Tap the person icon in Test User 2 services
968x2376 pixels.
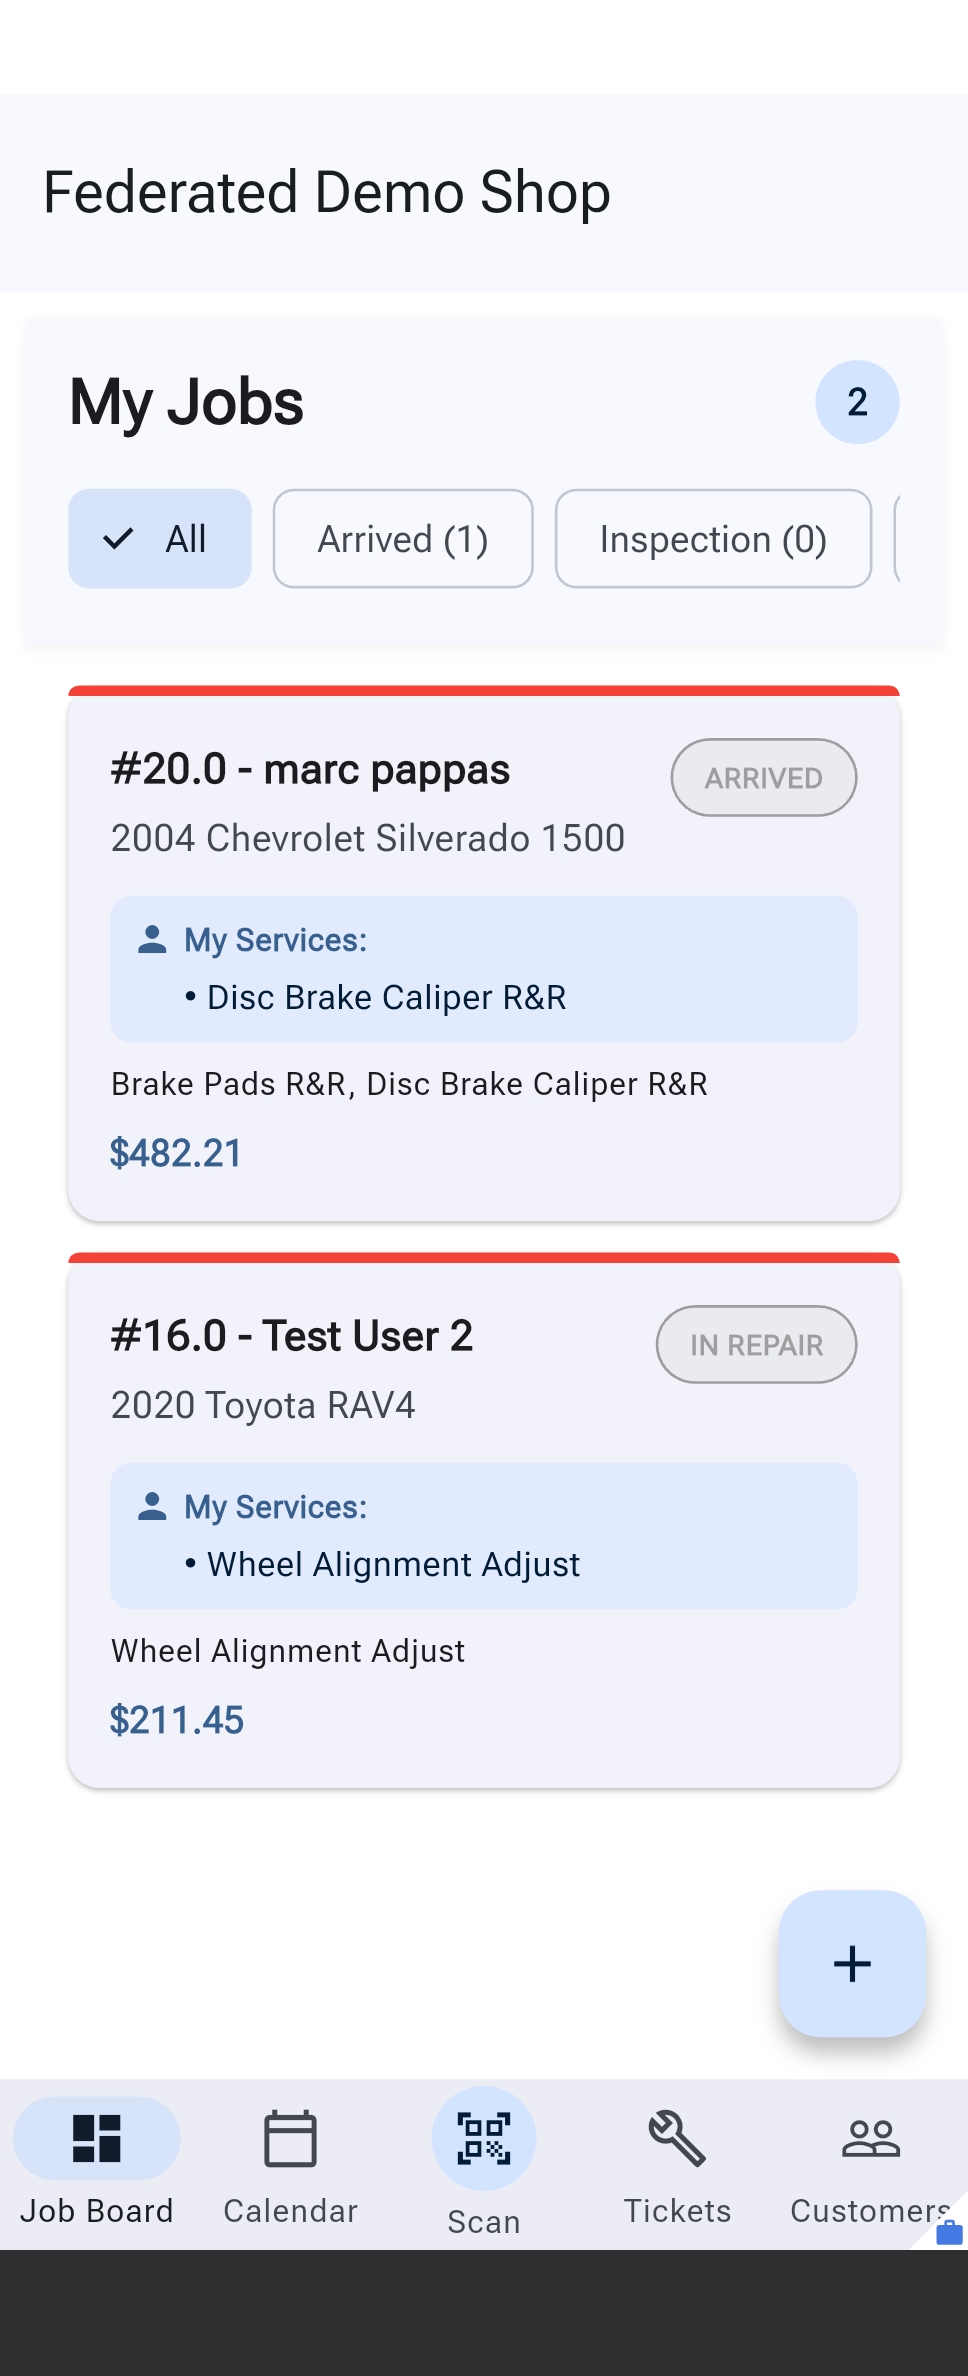[x=152, y=1506]
